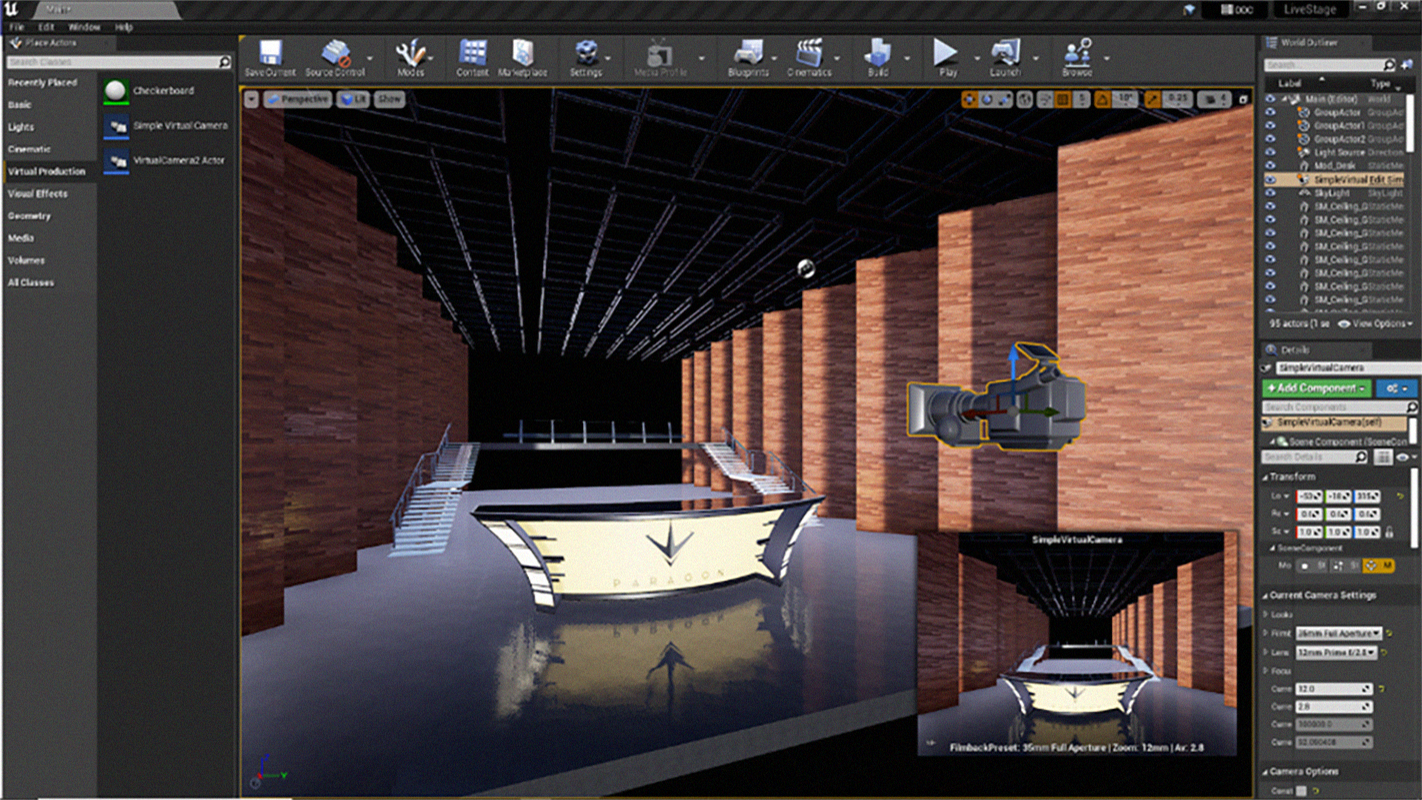Toggle the scale lock icon in Transform

click(x=1388, y=532)
